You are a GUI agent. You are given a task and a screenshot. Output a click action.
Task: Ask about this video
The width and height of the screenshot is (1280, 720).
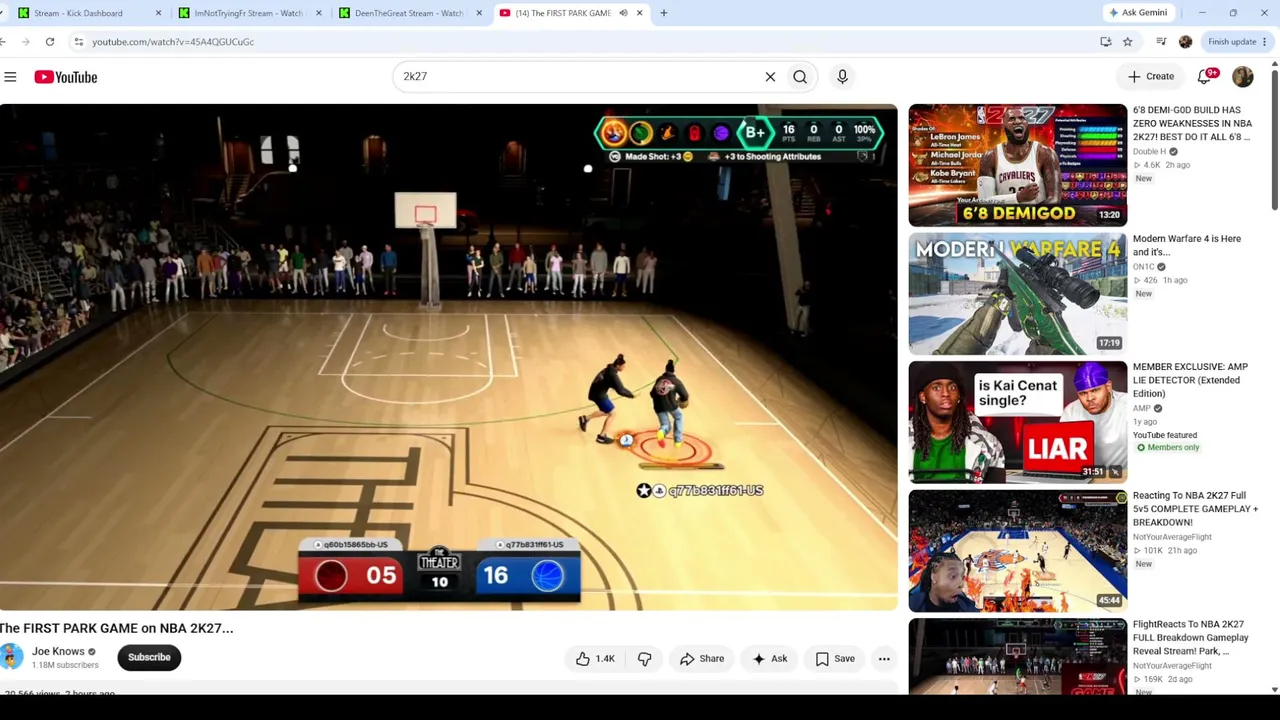(x=770, y=658)
